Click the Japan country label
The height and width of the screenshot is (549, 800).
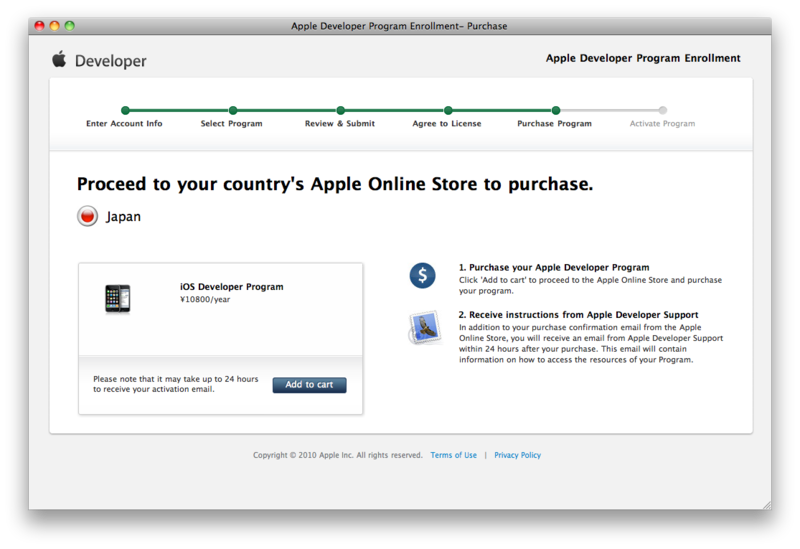(x=123, y=216)
